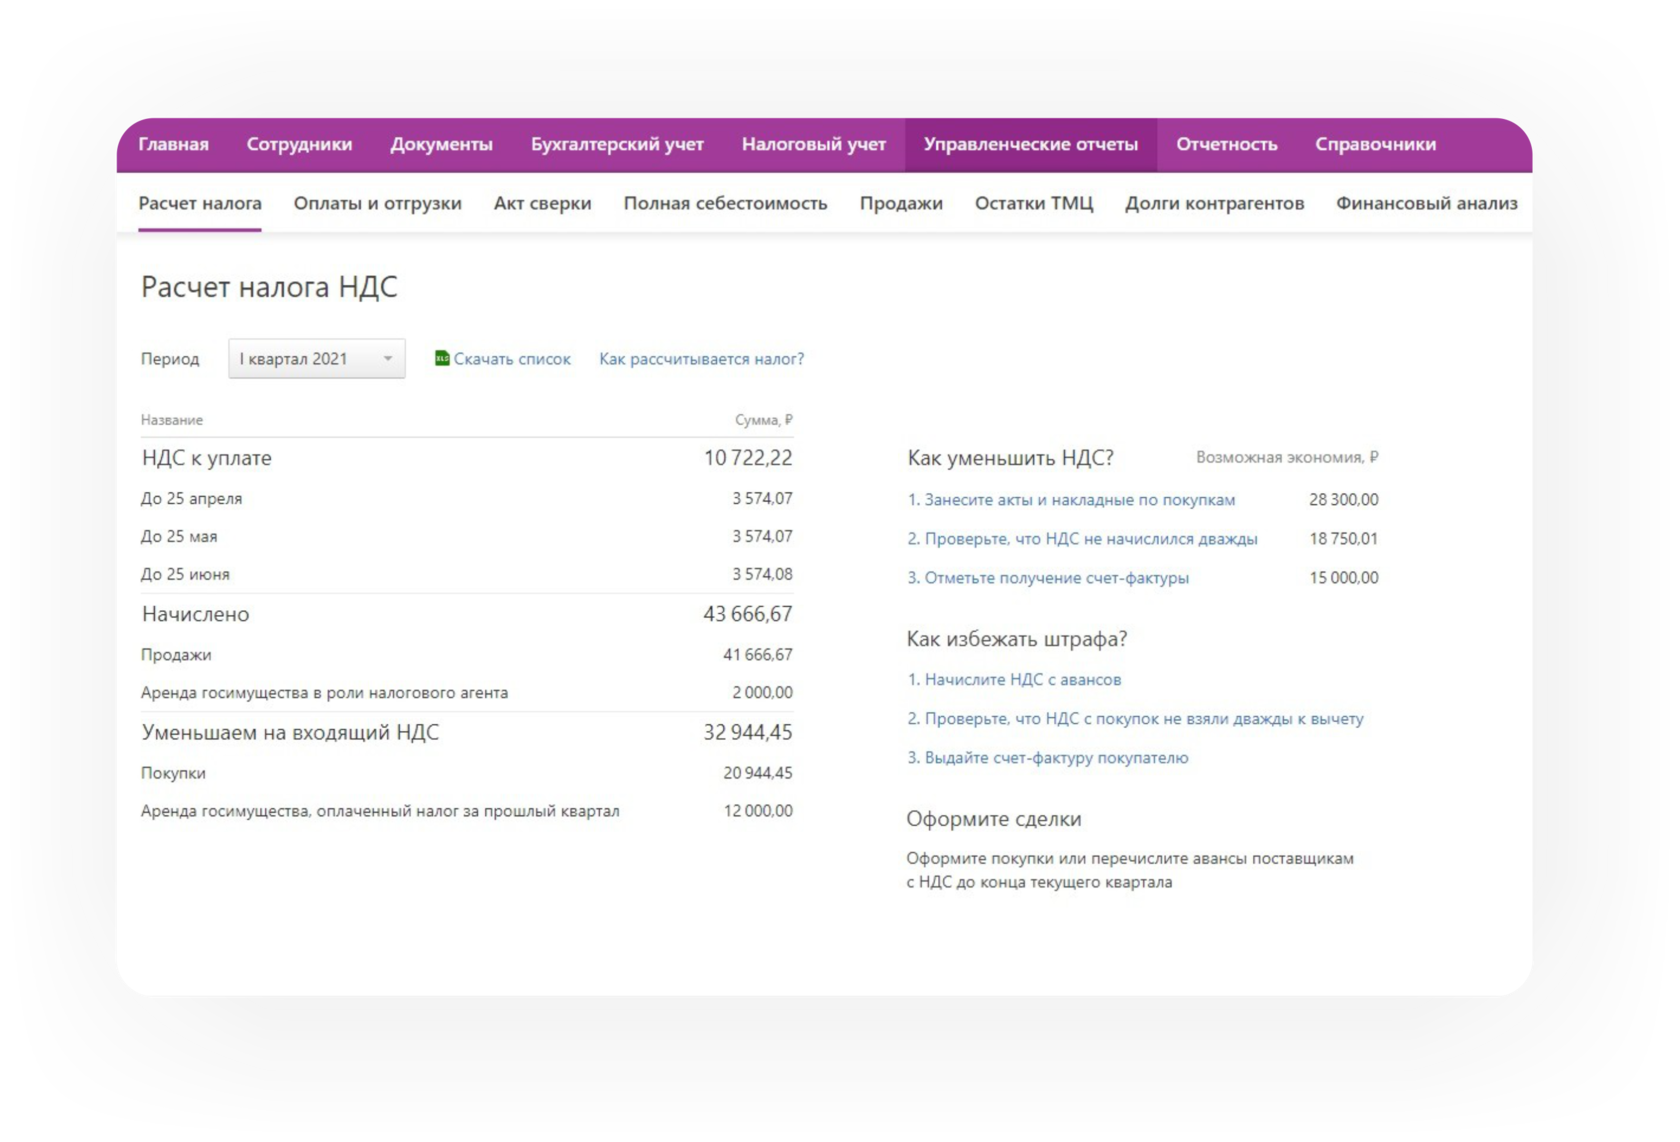Open the Как рассчитывается налог? link
Image resolution: width=1680 pixels, height=1142 pixels.
point(701,358)
